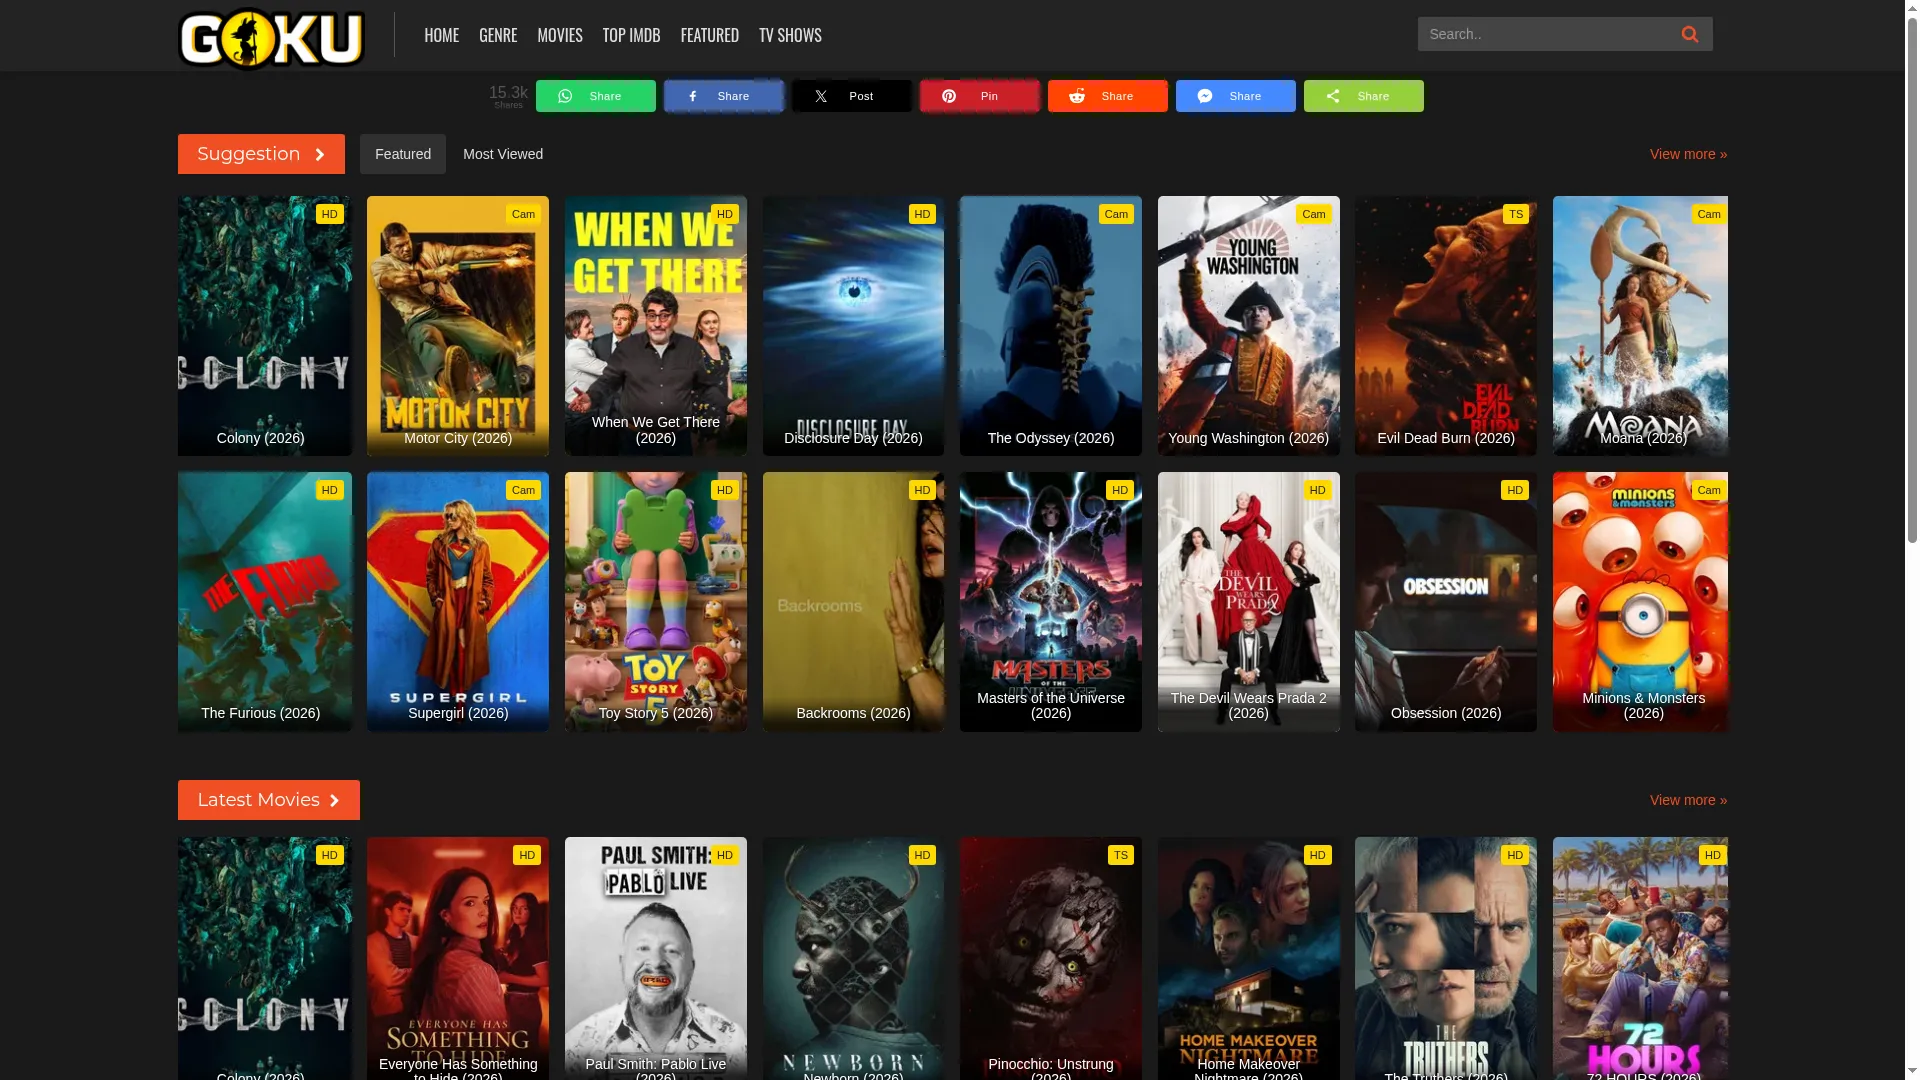This screenshot has width=1920, height=1080.
Task: Select the Featured suggestion tab
Action: tap(403, 154)
